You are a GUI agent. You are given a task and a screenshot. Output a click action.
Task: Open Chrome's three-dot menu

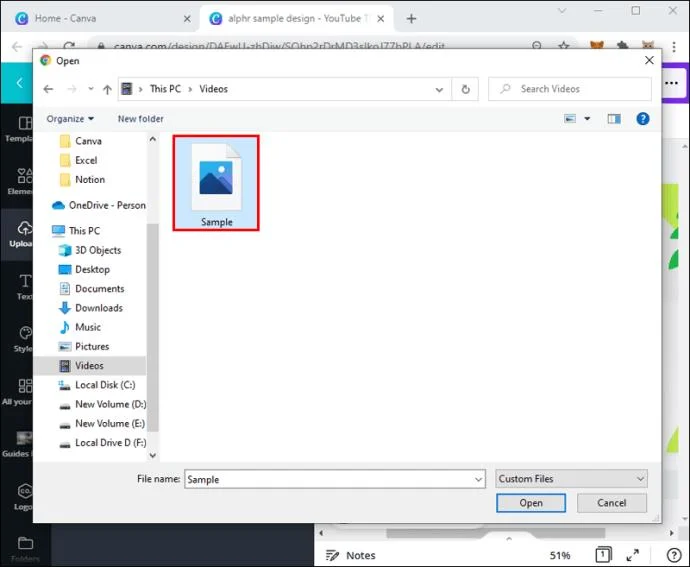tap(674, 46)
